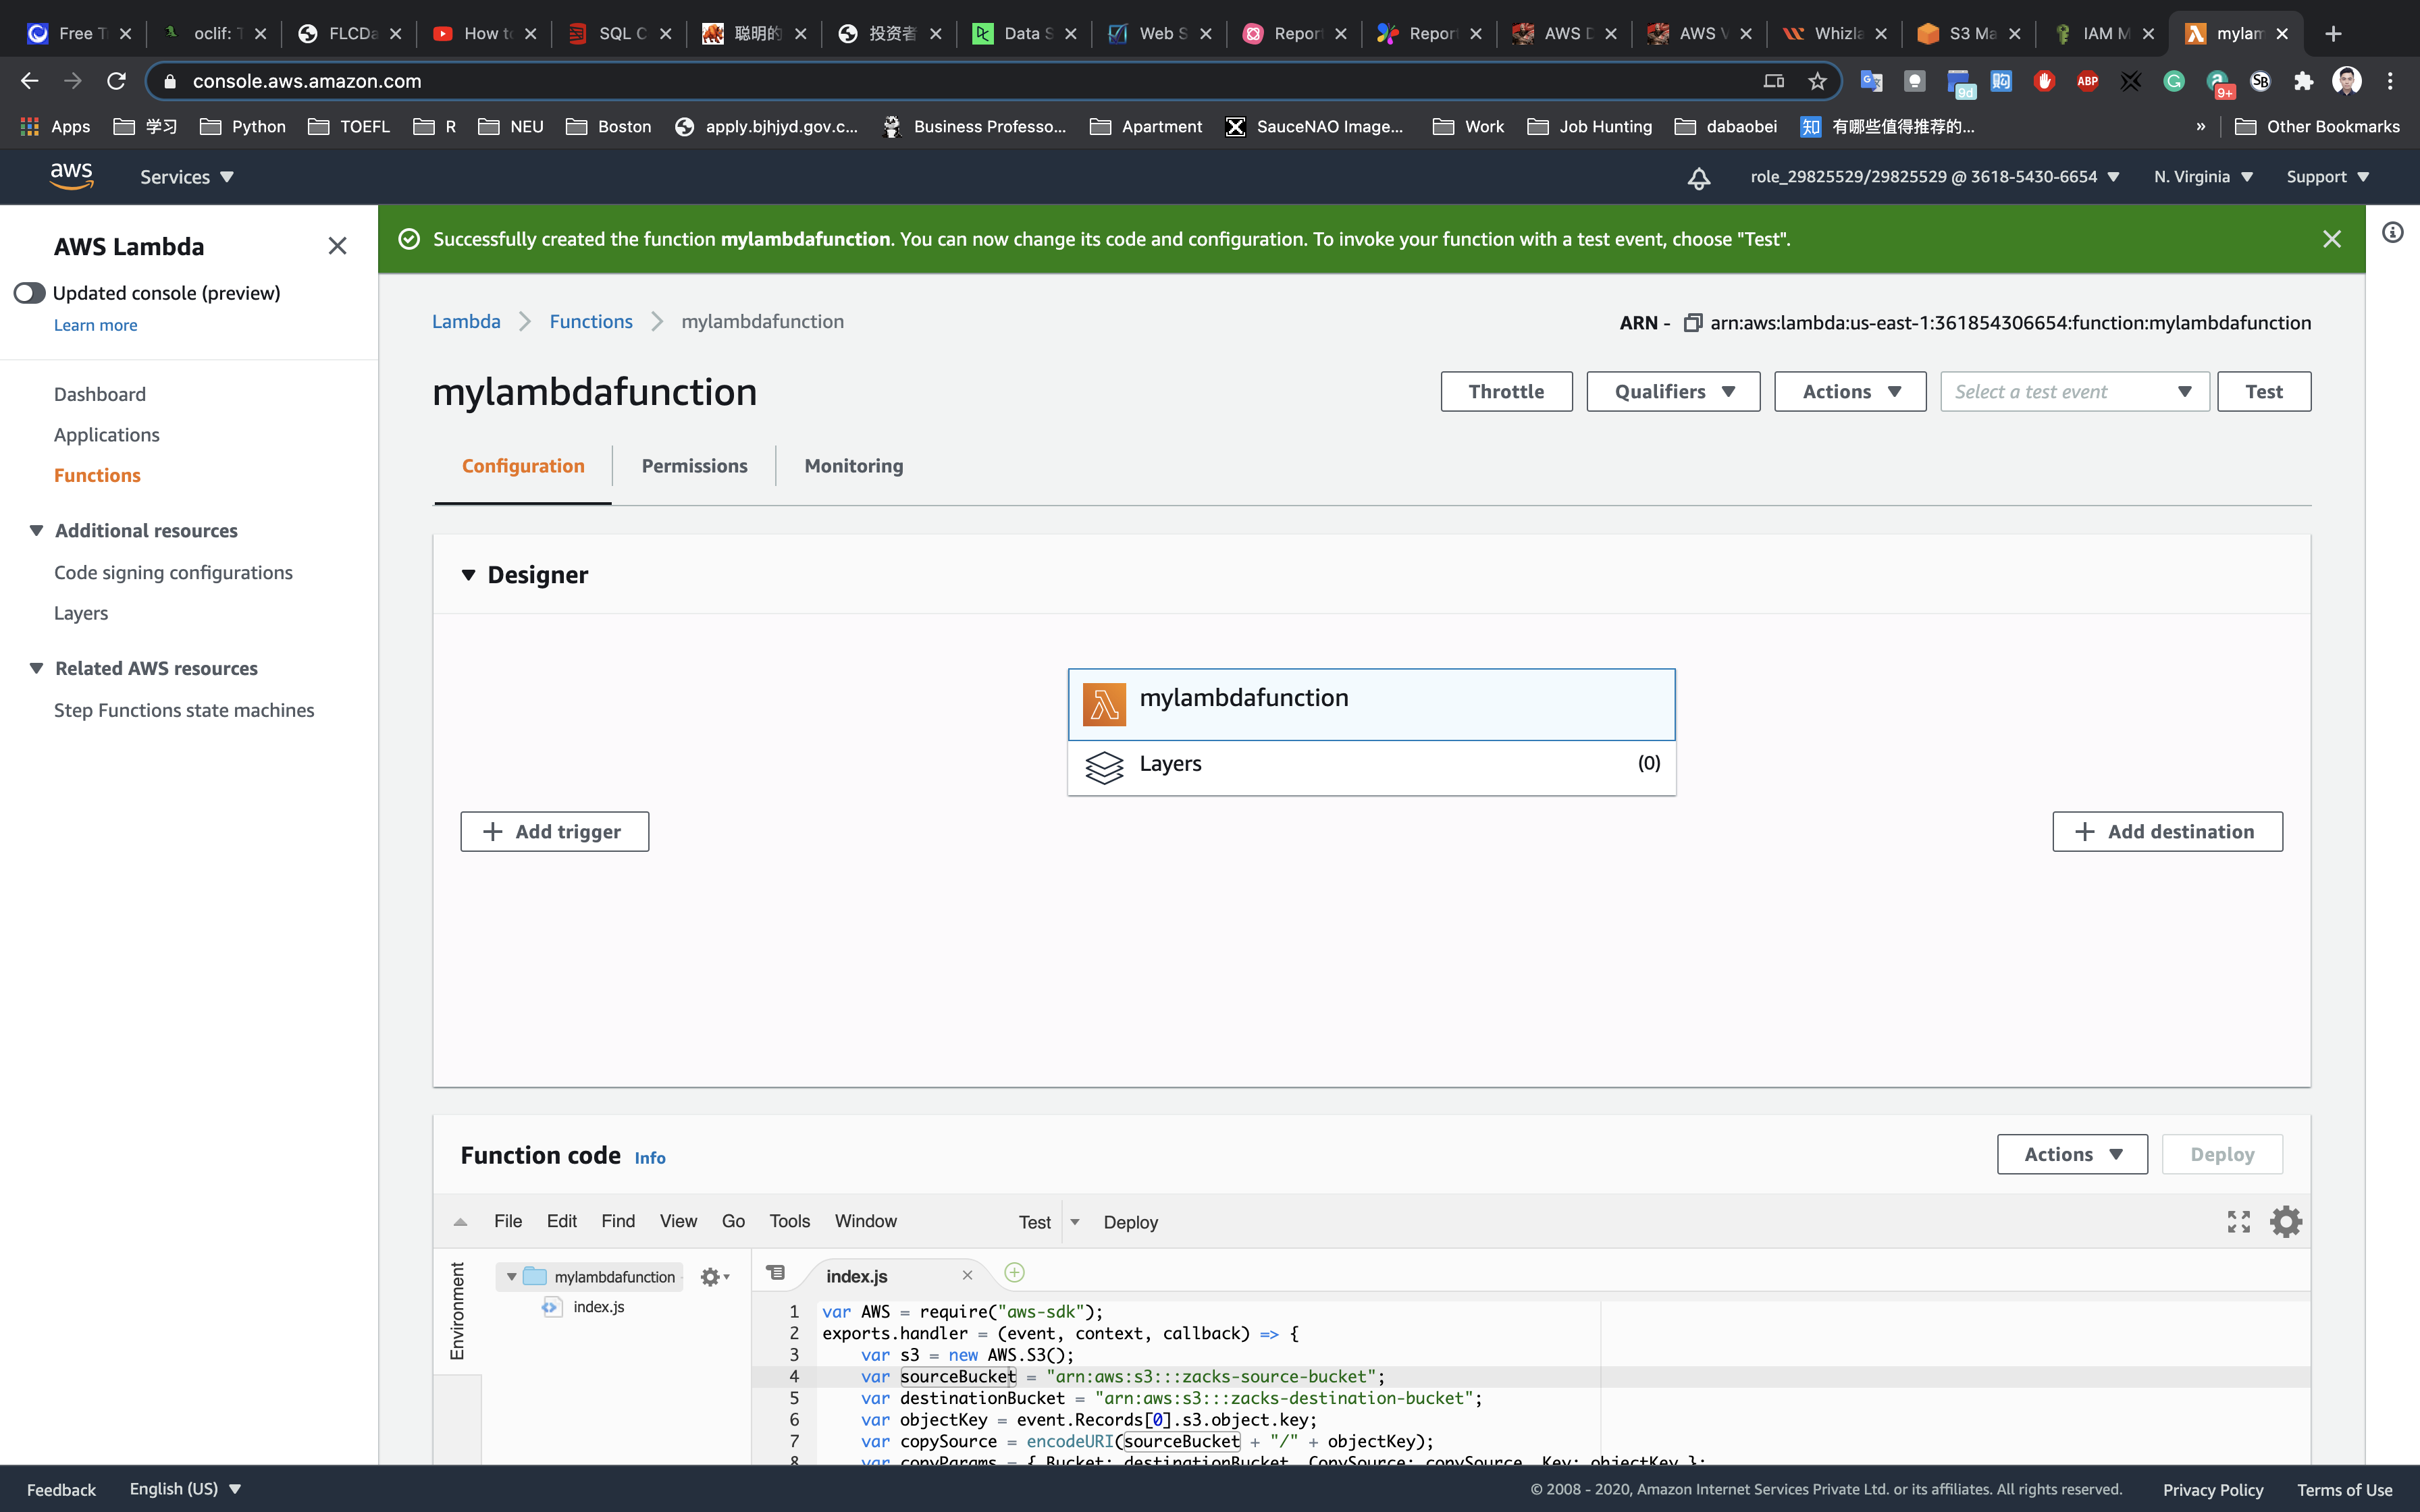Open Select a test event dropdown
This screenshot has height=1512, width=2420.
point(2074,392)
